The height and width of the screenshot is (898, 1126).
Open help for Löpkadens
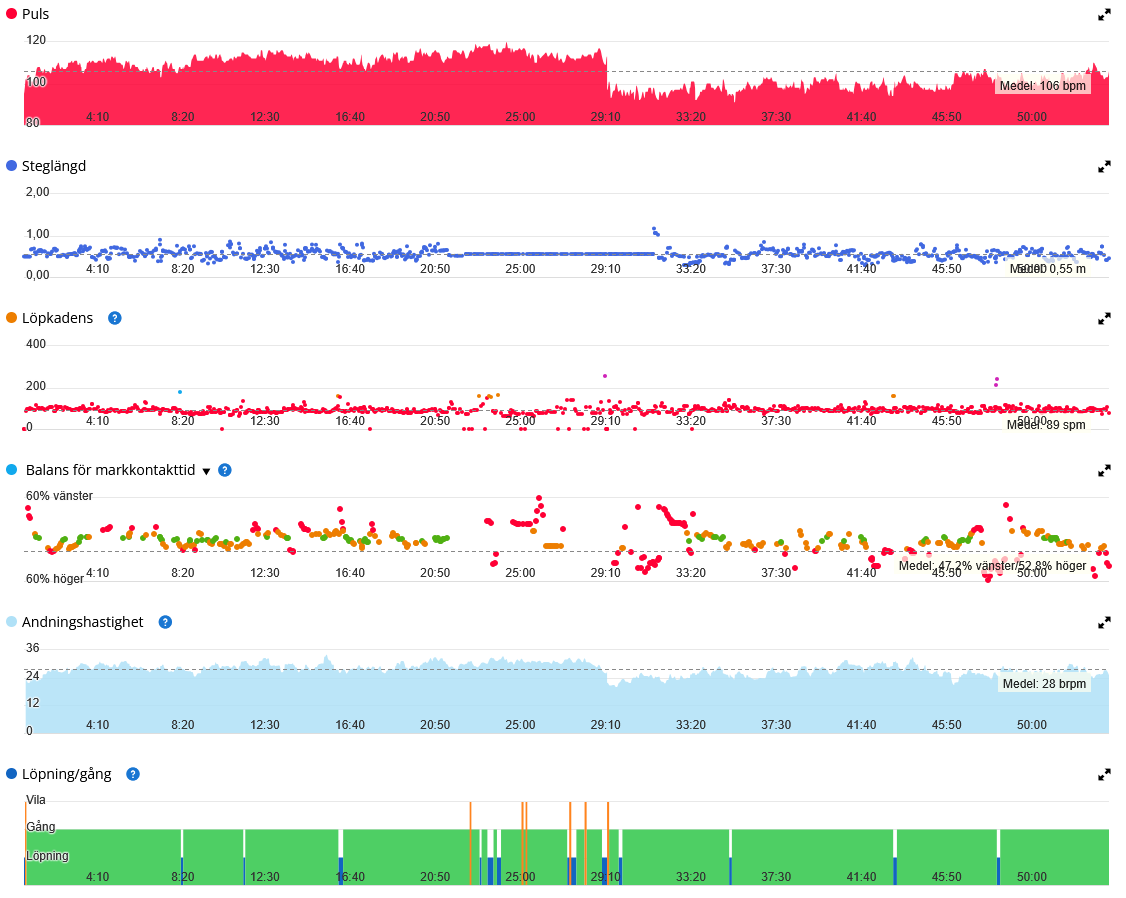pyautogui.click(x=114, y=318)
